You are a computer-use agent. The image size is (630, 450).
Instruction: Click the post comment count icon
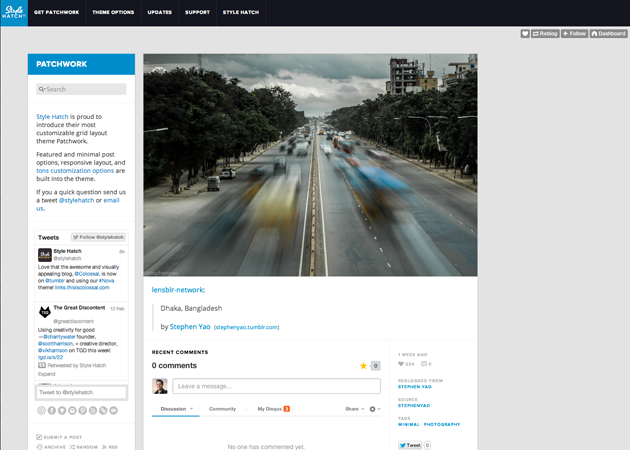tap(425, 364)
